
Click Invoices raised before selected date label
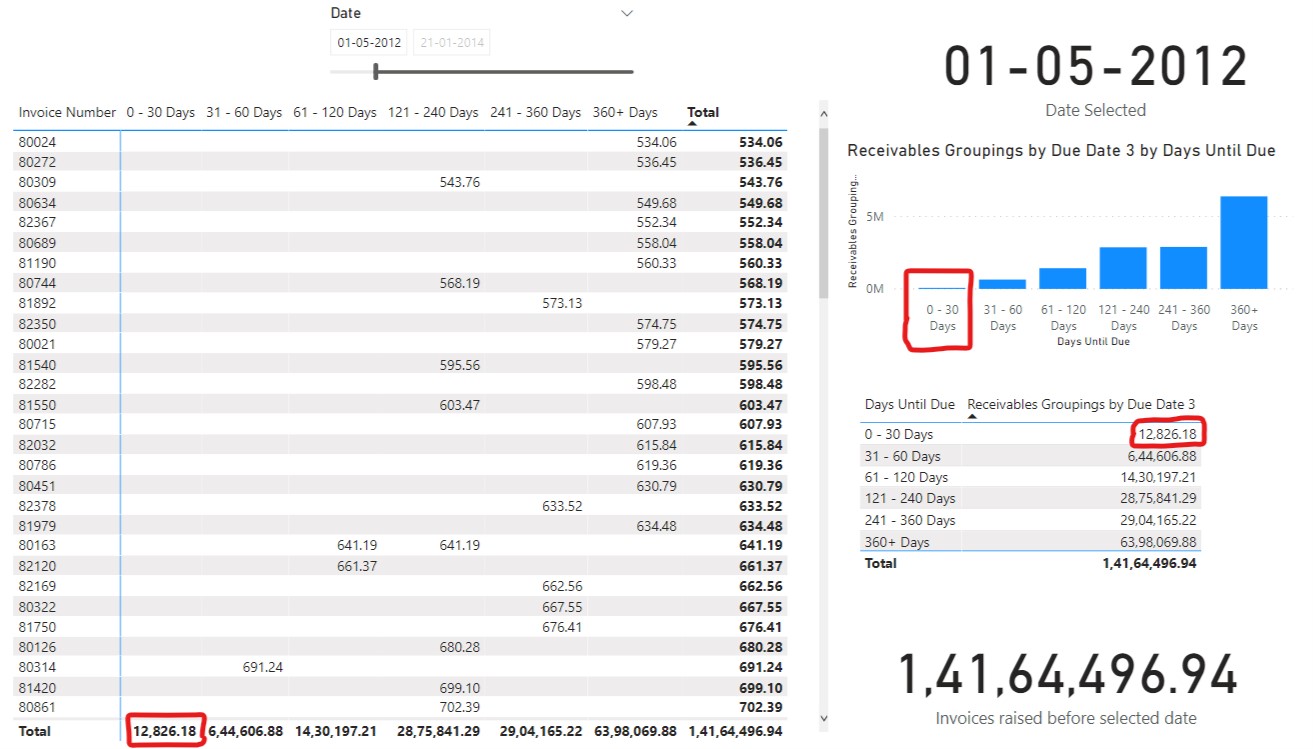click(x=1066, y=718)
